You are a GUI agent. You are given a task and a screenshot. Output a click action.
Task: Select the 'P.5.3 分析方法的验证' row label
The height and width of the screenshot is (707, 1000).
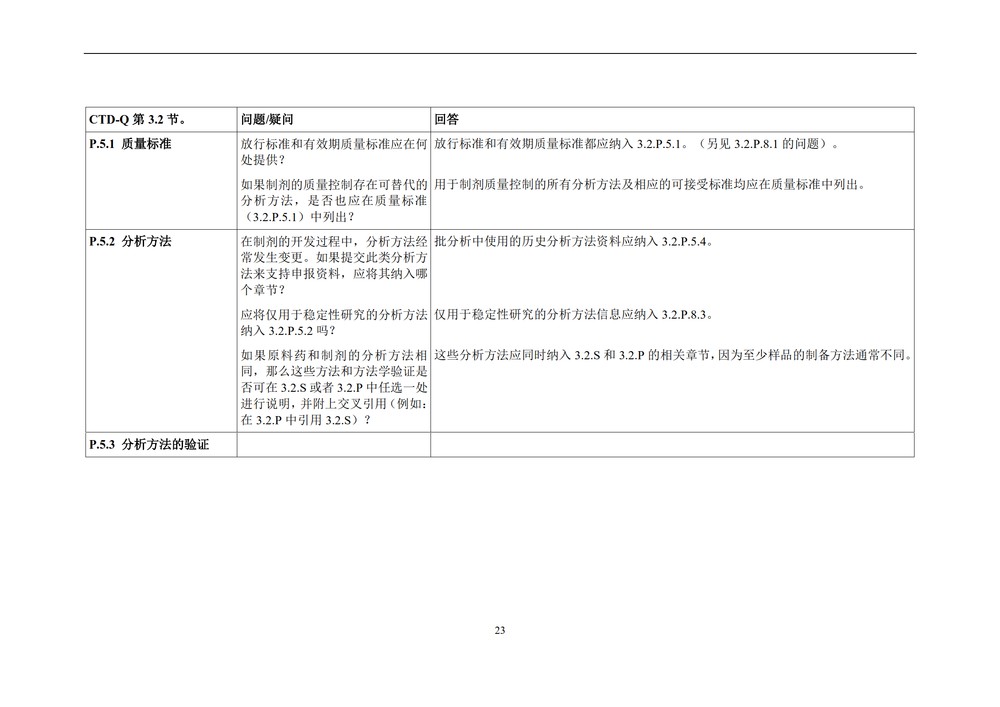point(149,445)
